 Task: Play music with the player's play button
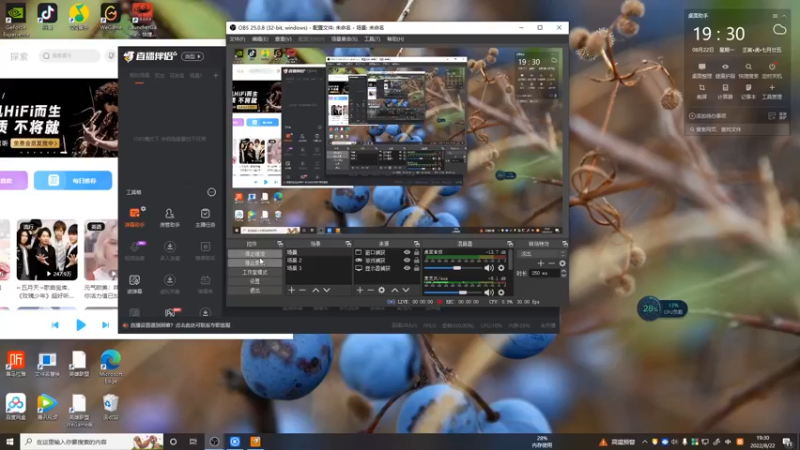(81, 325)
